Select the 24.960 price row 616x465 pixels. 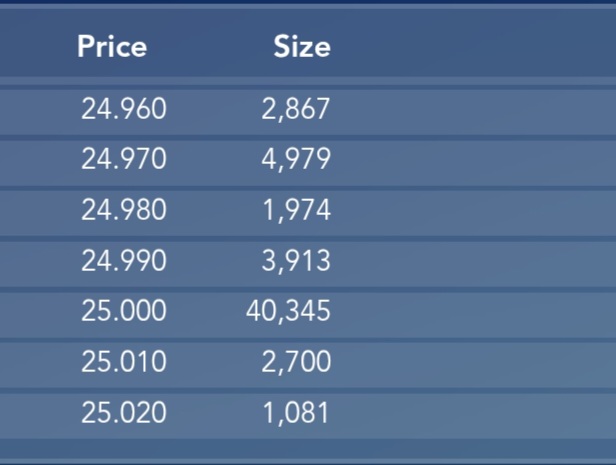(308, 109)
